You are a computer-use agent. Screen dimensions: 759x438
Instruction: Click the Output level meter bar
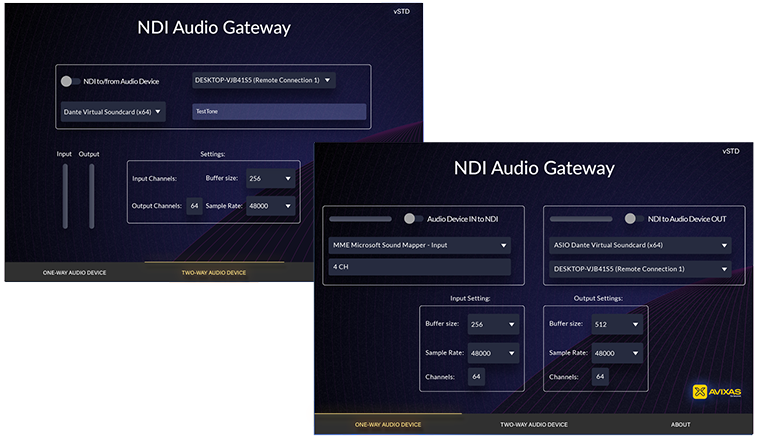(x=91, y=196)
